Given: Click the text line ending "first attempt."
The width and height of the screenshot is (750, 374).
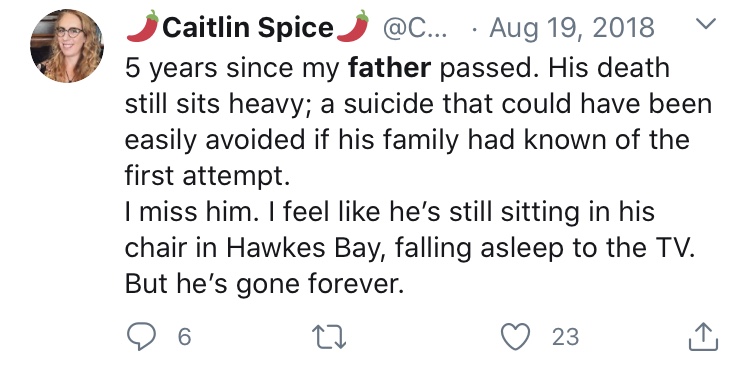Looking at the screenshot, I should point(208,176).
